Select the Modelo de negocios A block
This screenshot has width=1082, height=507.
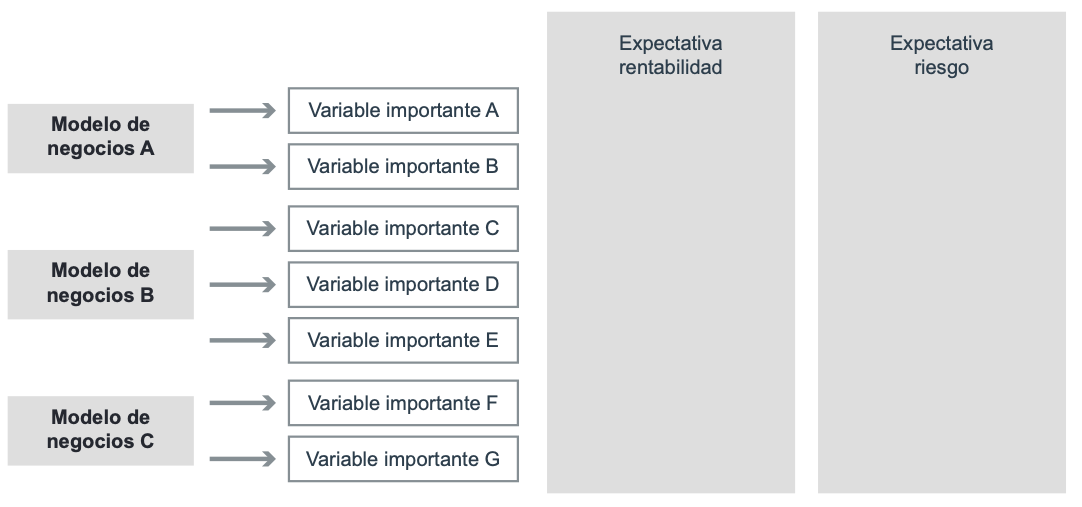click(x=101, y=138)
